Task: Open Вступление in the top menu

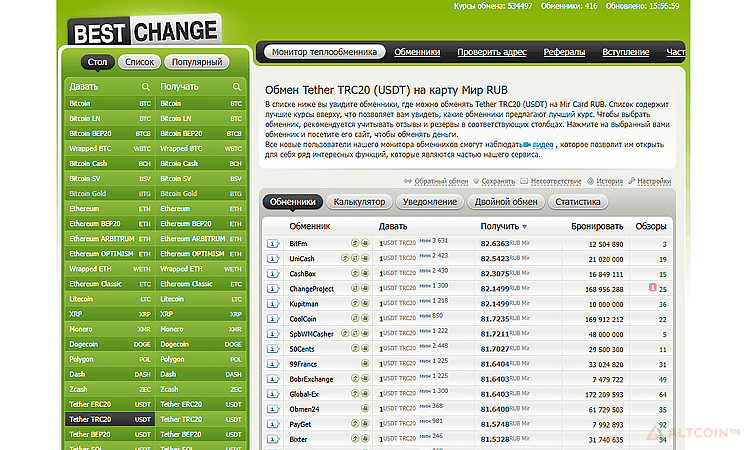Action: coord(626,52)
